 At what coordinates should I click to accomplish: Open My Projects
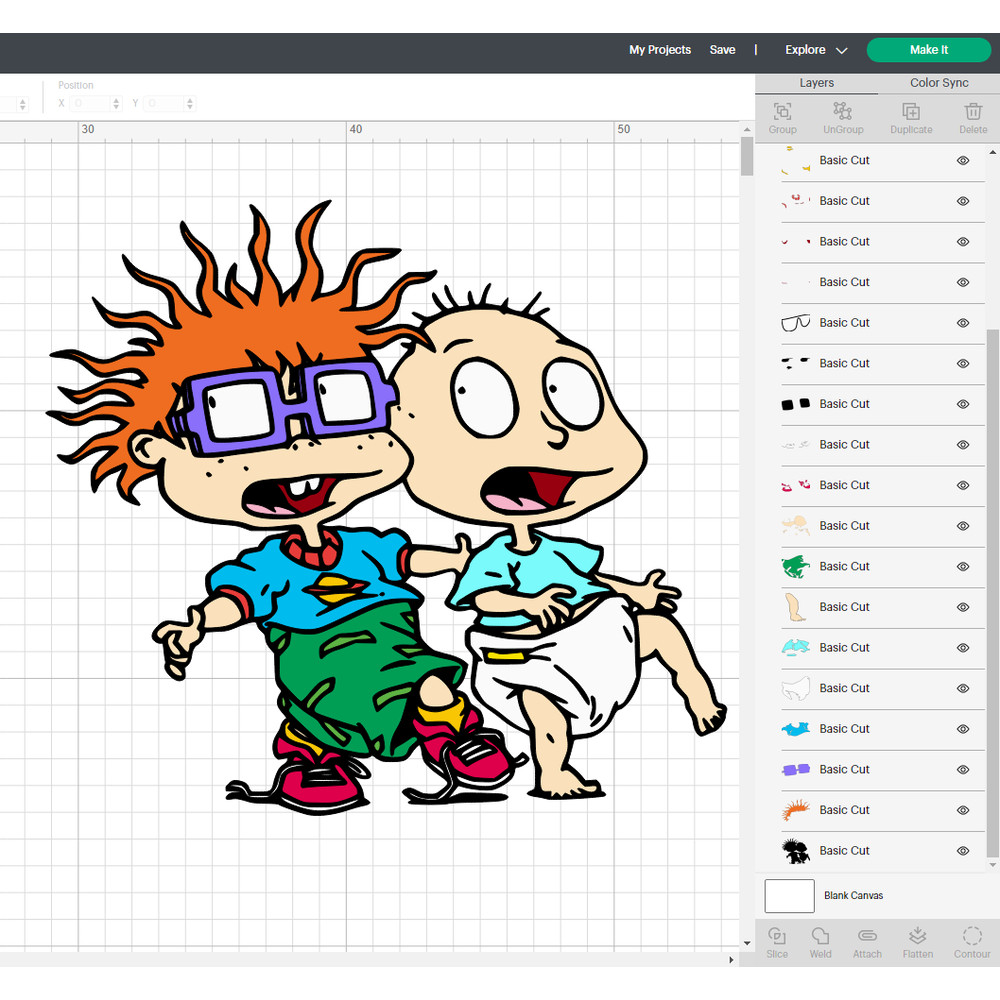point(660,49)
